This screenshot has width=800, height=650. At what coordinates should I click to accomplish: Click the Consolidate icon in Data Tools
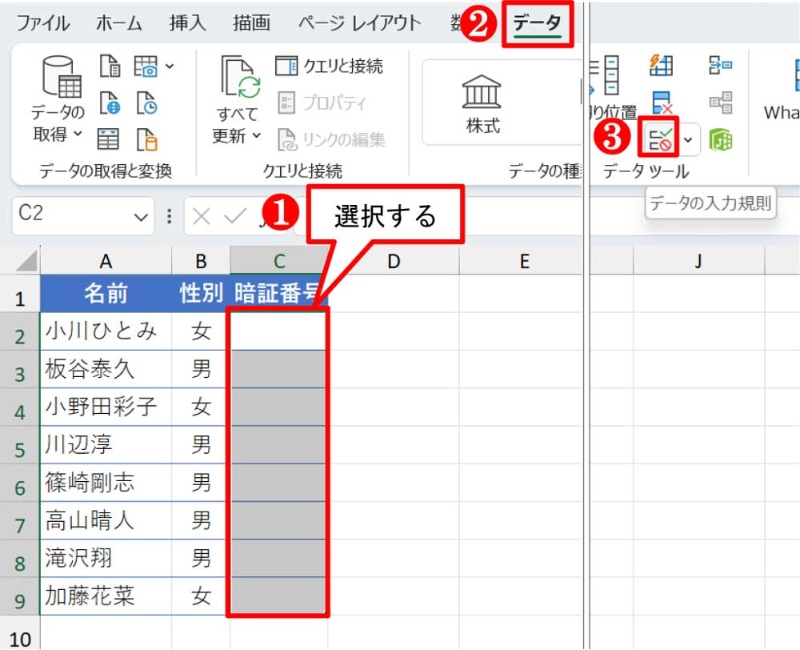[x=720, y=66]
